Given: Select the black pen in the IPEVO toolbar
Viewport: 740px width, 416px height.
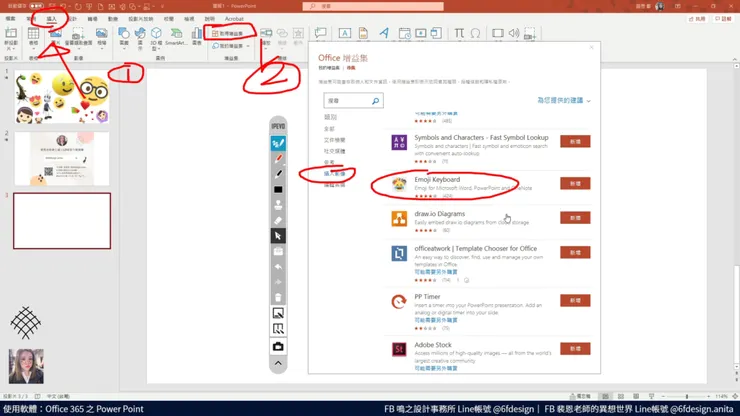Looking at the screenshot, I should (x=278, y=174).
